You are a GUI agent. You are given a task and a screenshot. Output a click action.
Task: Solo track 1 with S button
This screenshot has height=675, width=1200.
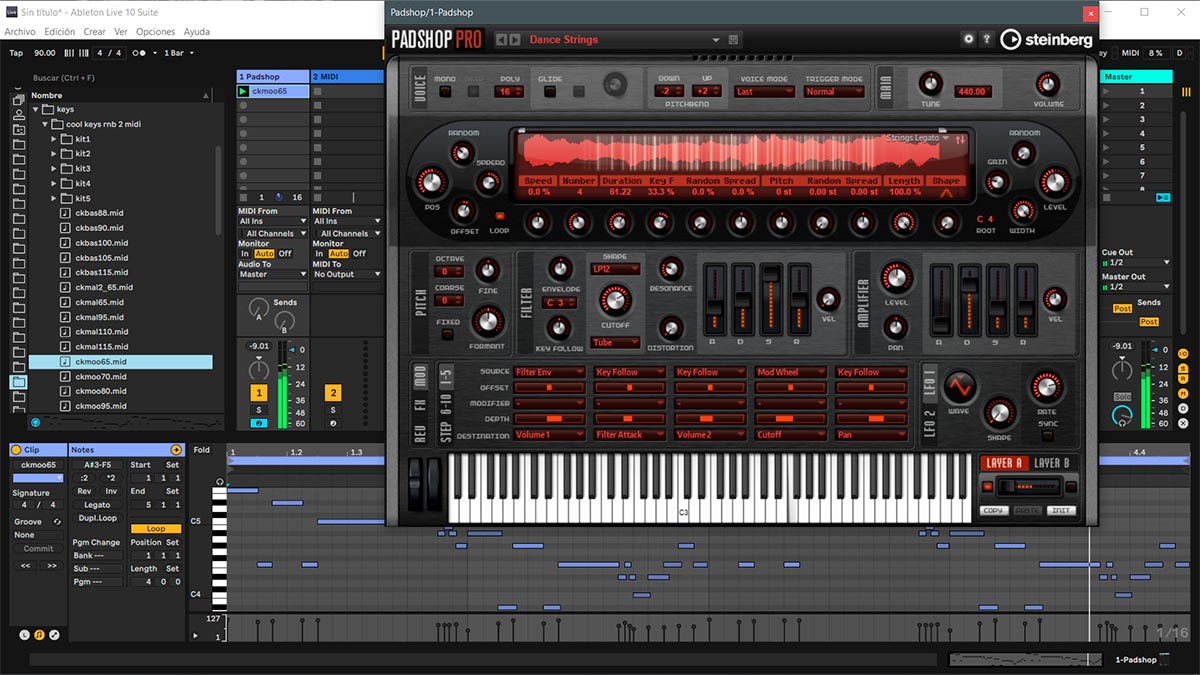click(259, 409)
